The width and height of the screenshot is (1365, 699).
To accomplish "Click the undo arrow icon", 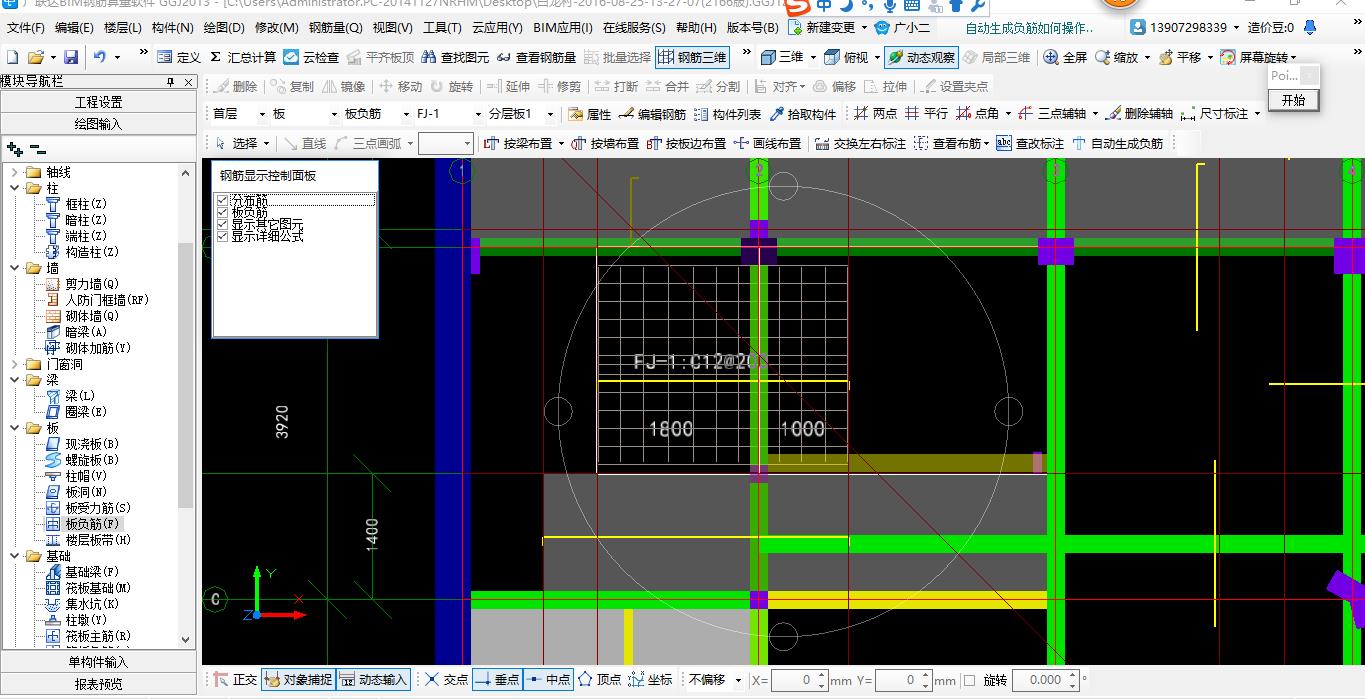I will coord(99,57).
